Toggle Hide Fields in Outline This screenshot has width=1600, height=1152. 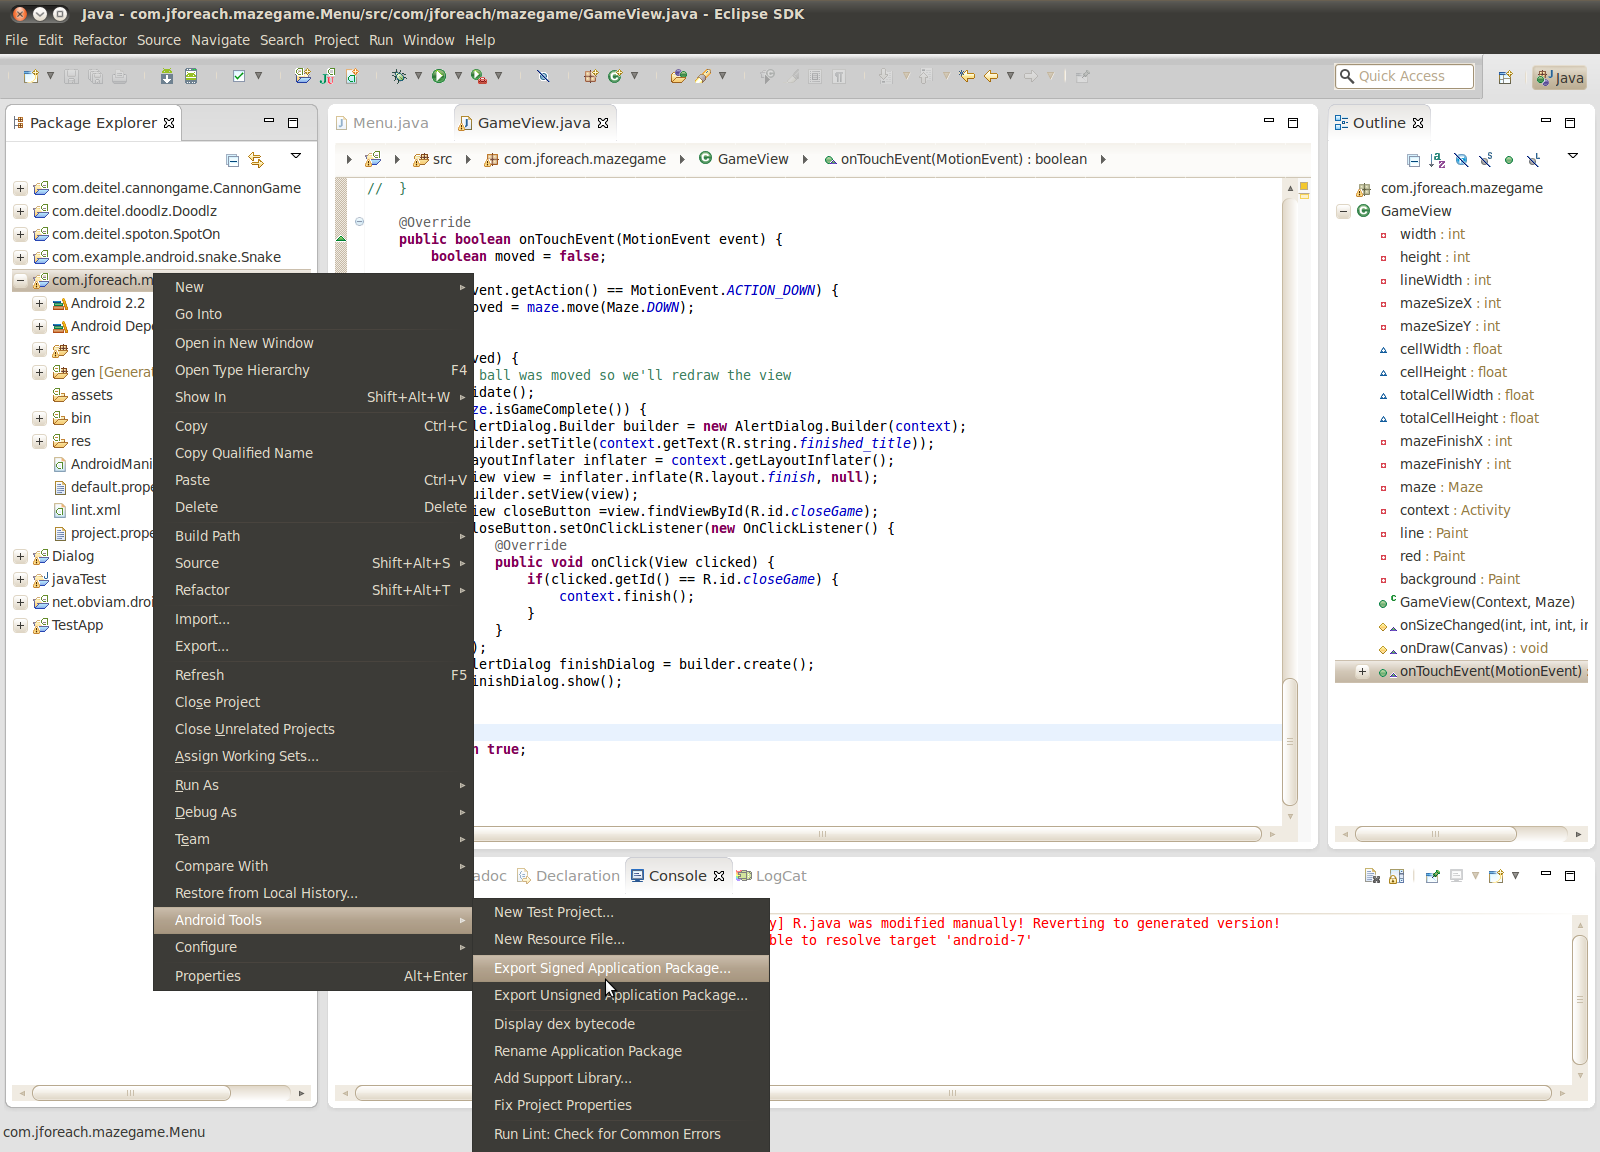(1461, 160)
